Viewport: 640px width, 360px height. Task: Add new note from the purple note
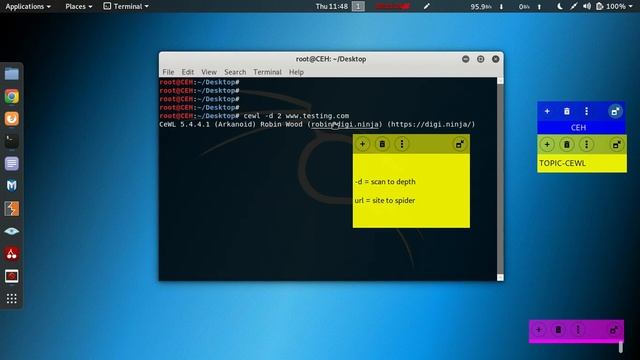539,330
